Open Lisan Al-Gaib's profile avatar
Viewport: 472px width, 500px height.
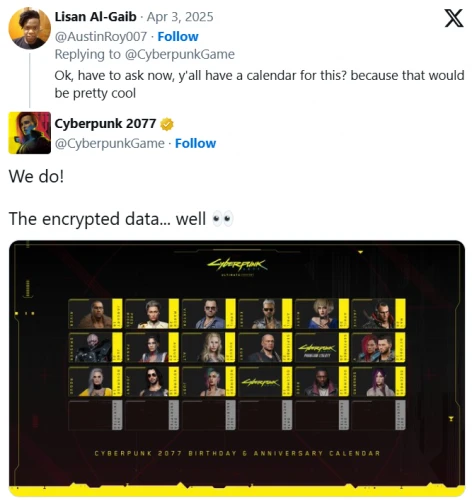coord(30,28)
